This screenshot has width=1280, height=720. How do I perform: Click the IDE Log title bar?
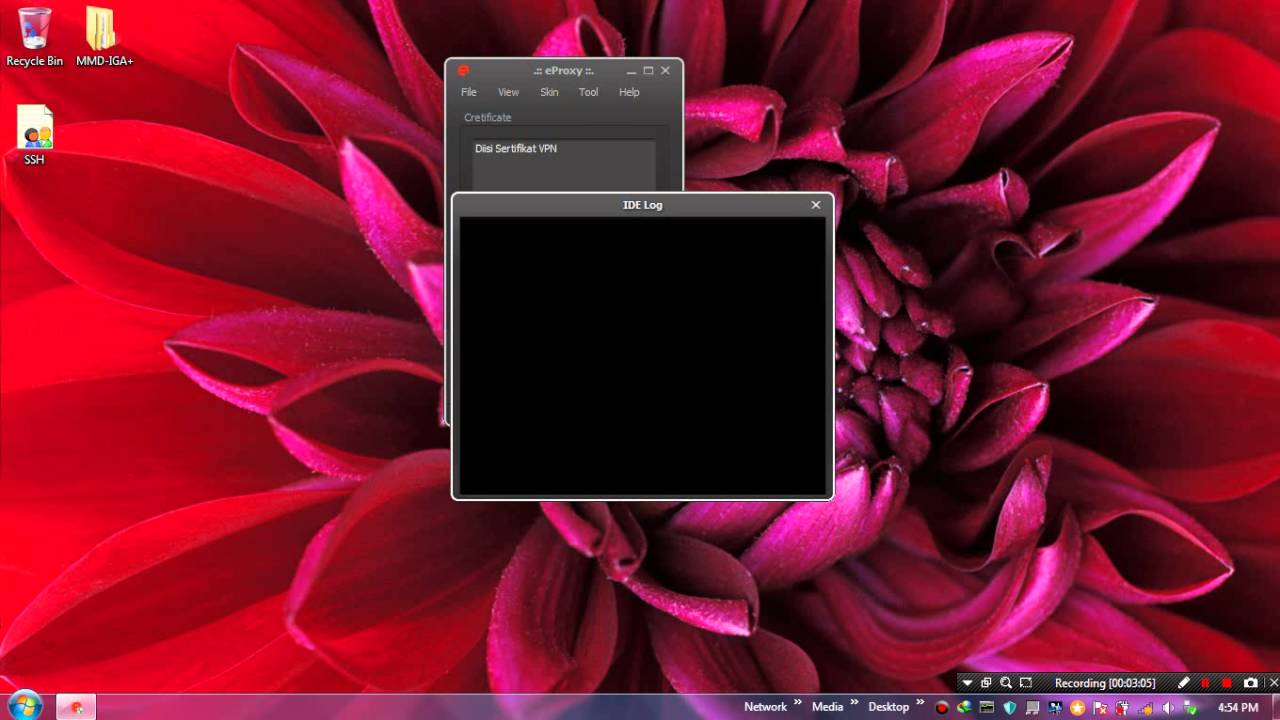642,205
